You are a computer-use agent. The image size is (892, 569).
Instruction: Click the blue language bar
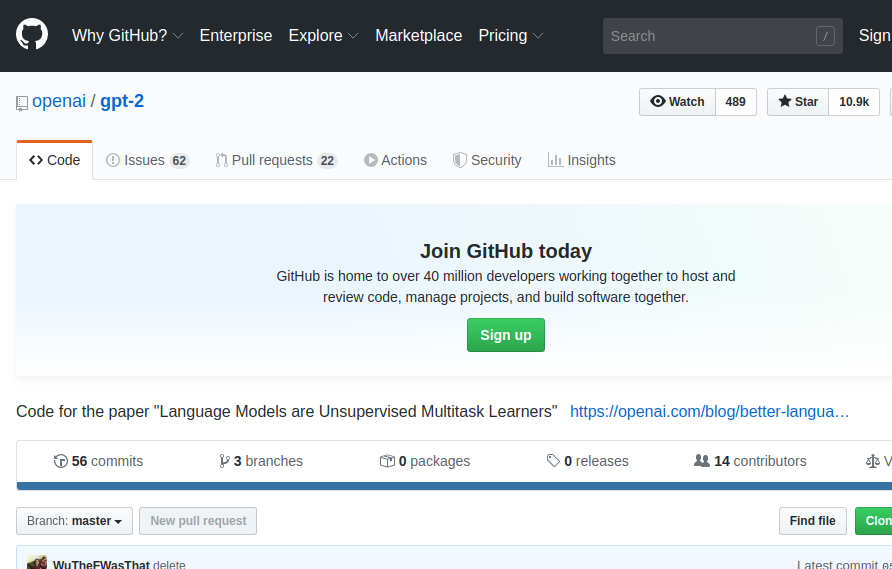[455, 486]
